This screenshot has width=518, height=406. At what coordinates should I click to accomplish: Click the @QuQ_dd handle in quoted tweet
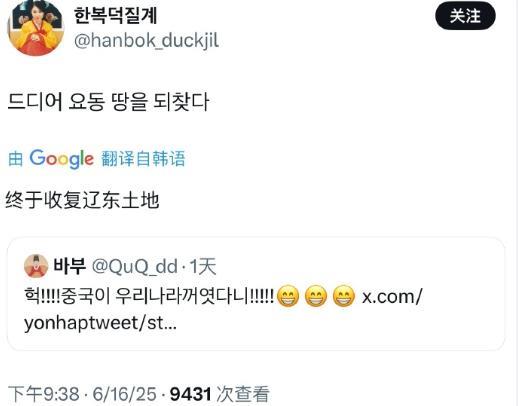134,266
